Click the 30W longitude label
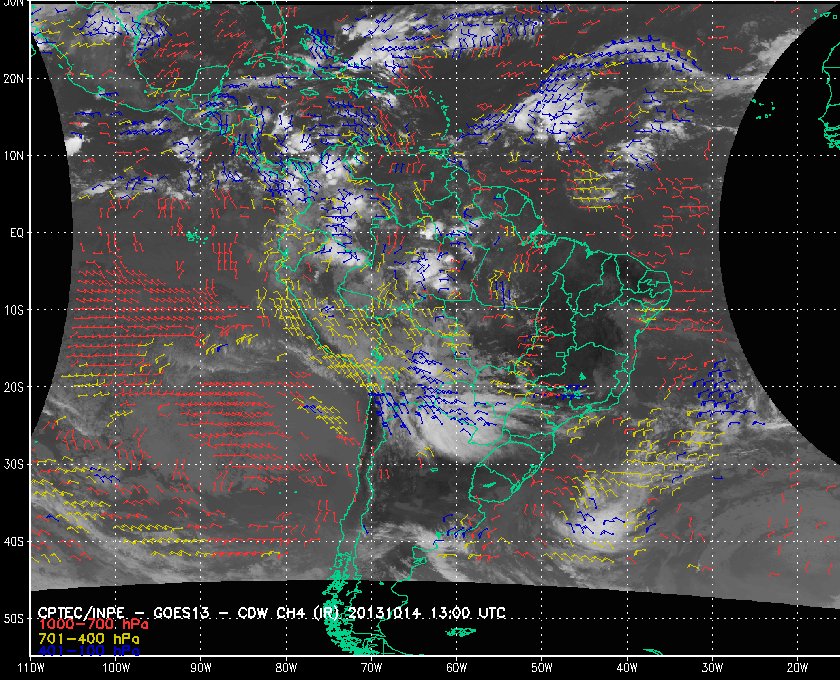Screen dimensions: 840x680 pos(712,667)
